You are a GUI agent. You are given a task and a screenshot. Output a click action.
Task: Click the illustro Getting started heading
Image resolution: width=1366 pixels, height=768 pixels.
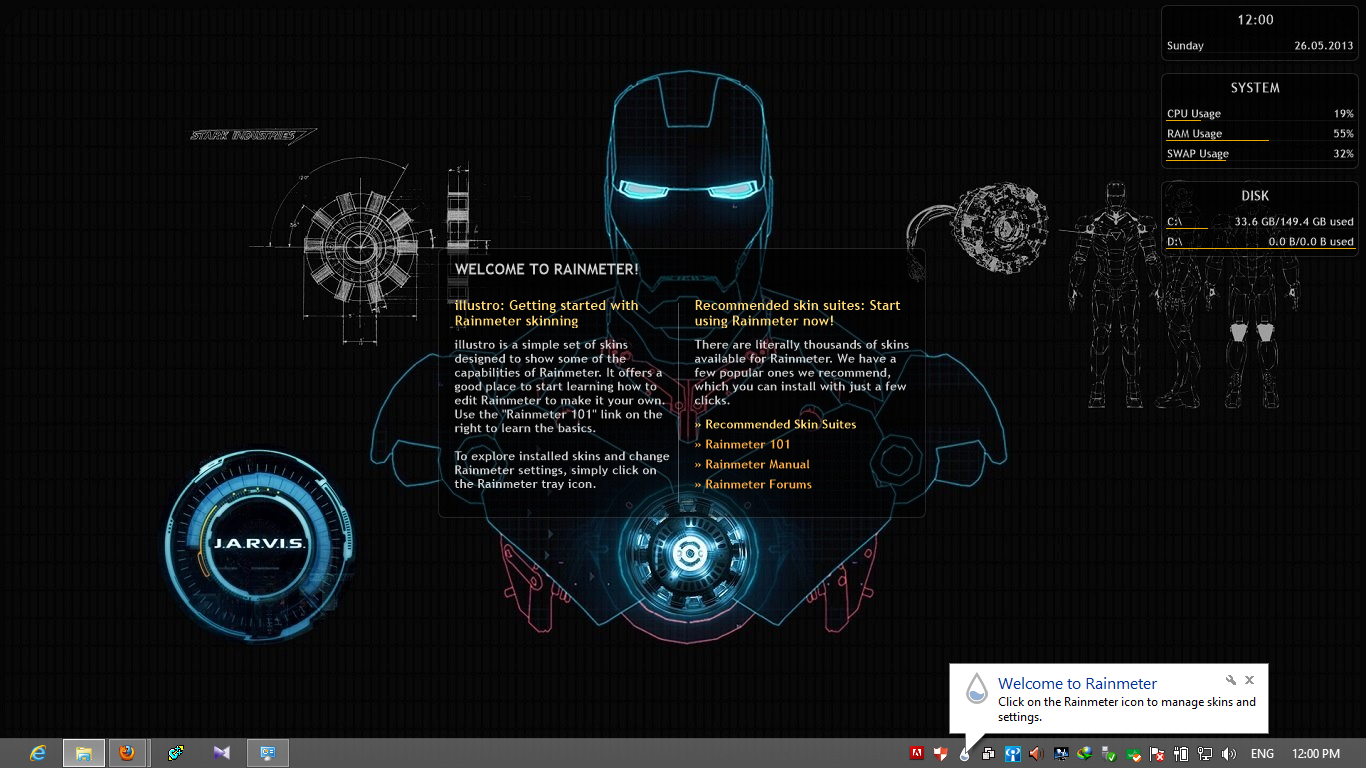pos(546,313)
